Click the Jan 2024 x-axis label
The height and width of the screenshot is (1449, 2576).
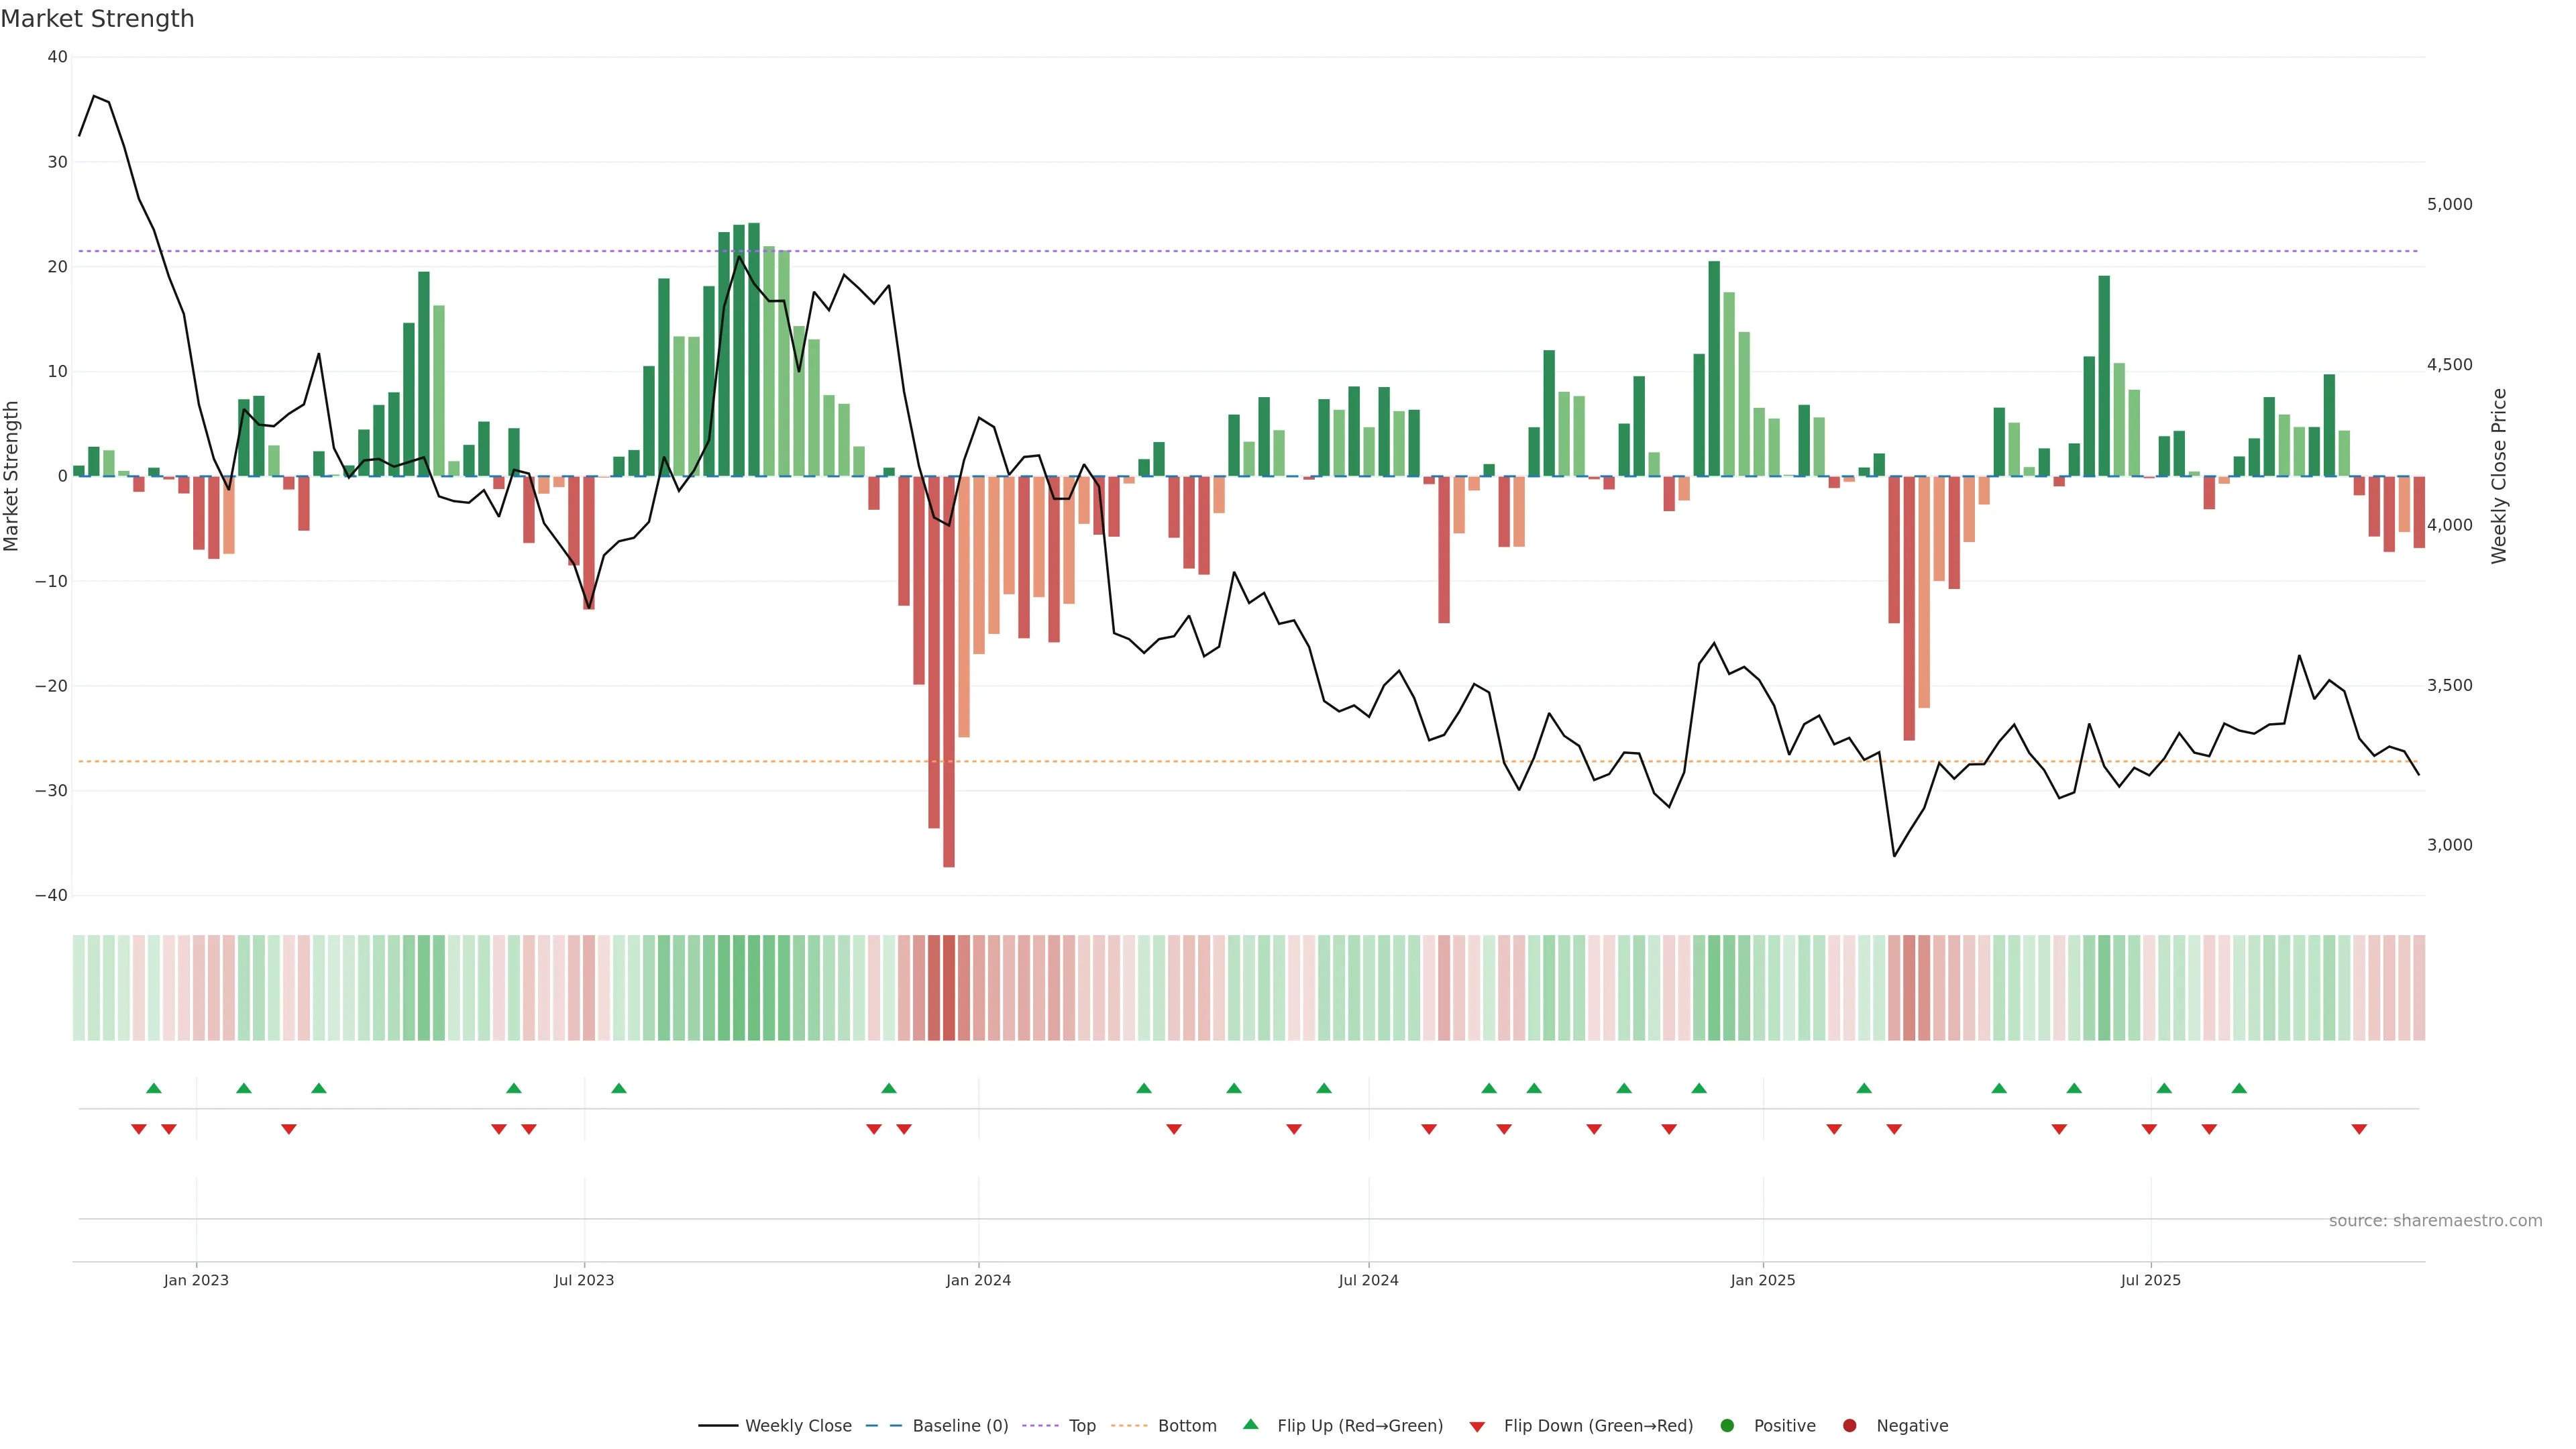[x=978, y=1280]
